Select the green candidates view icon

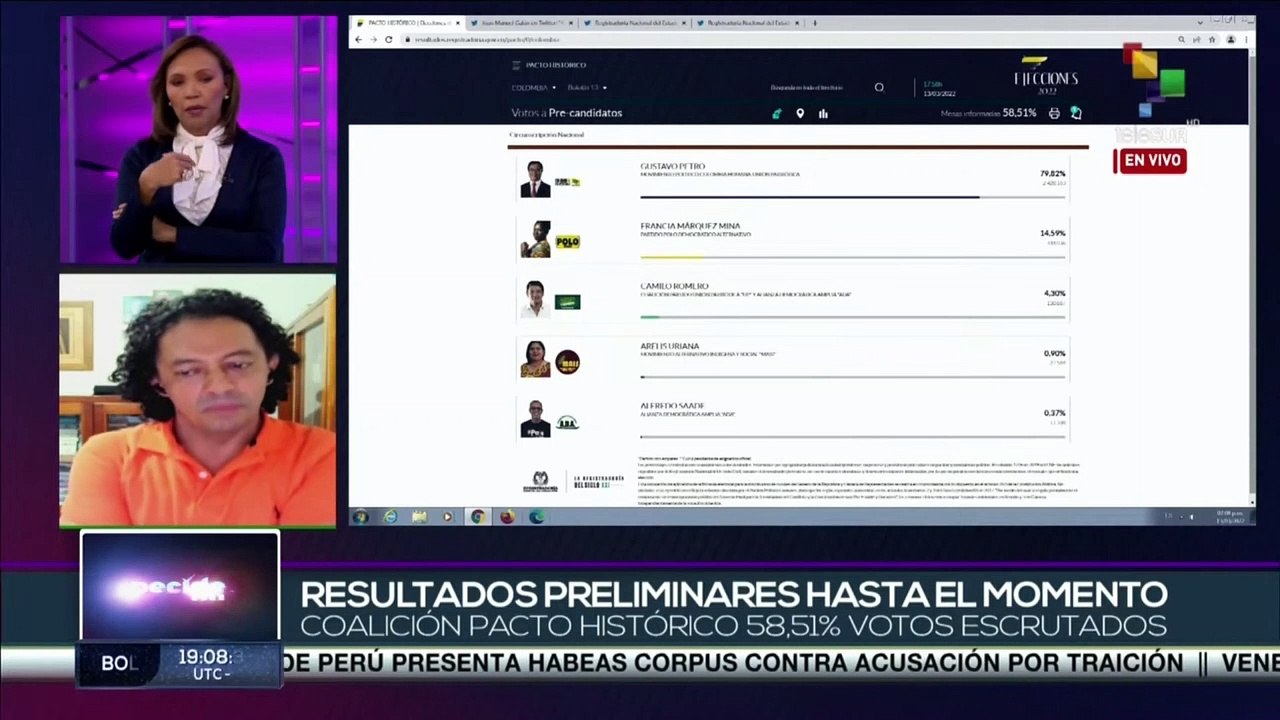pyautogui.click(x=777, y=113)
